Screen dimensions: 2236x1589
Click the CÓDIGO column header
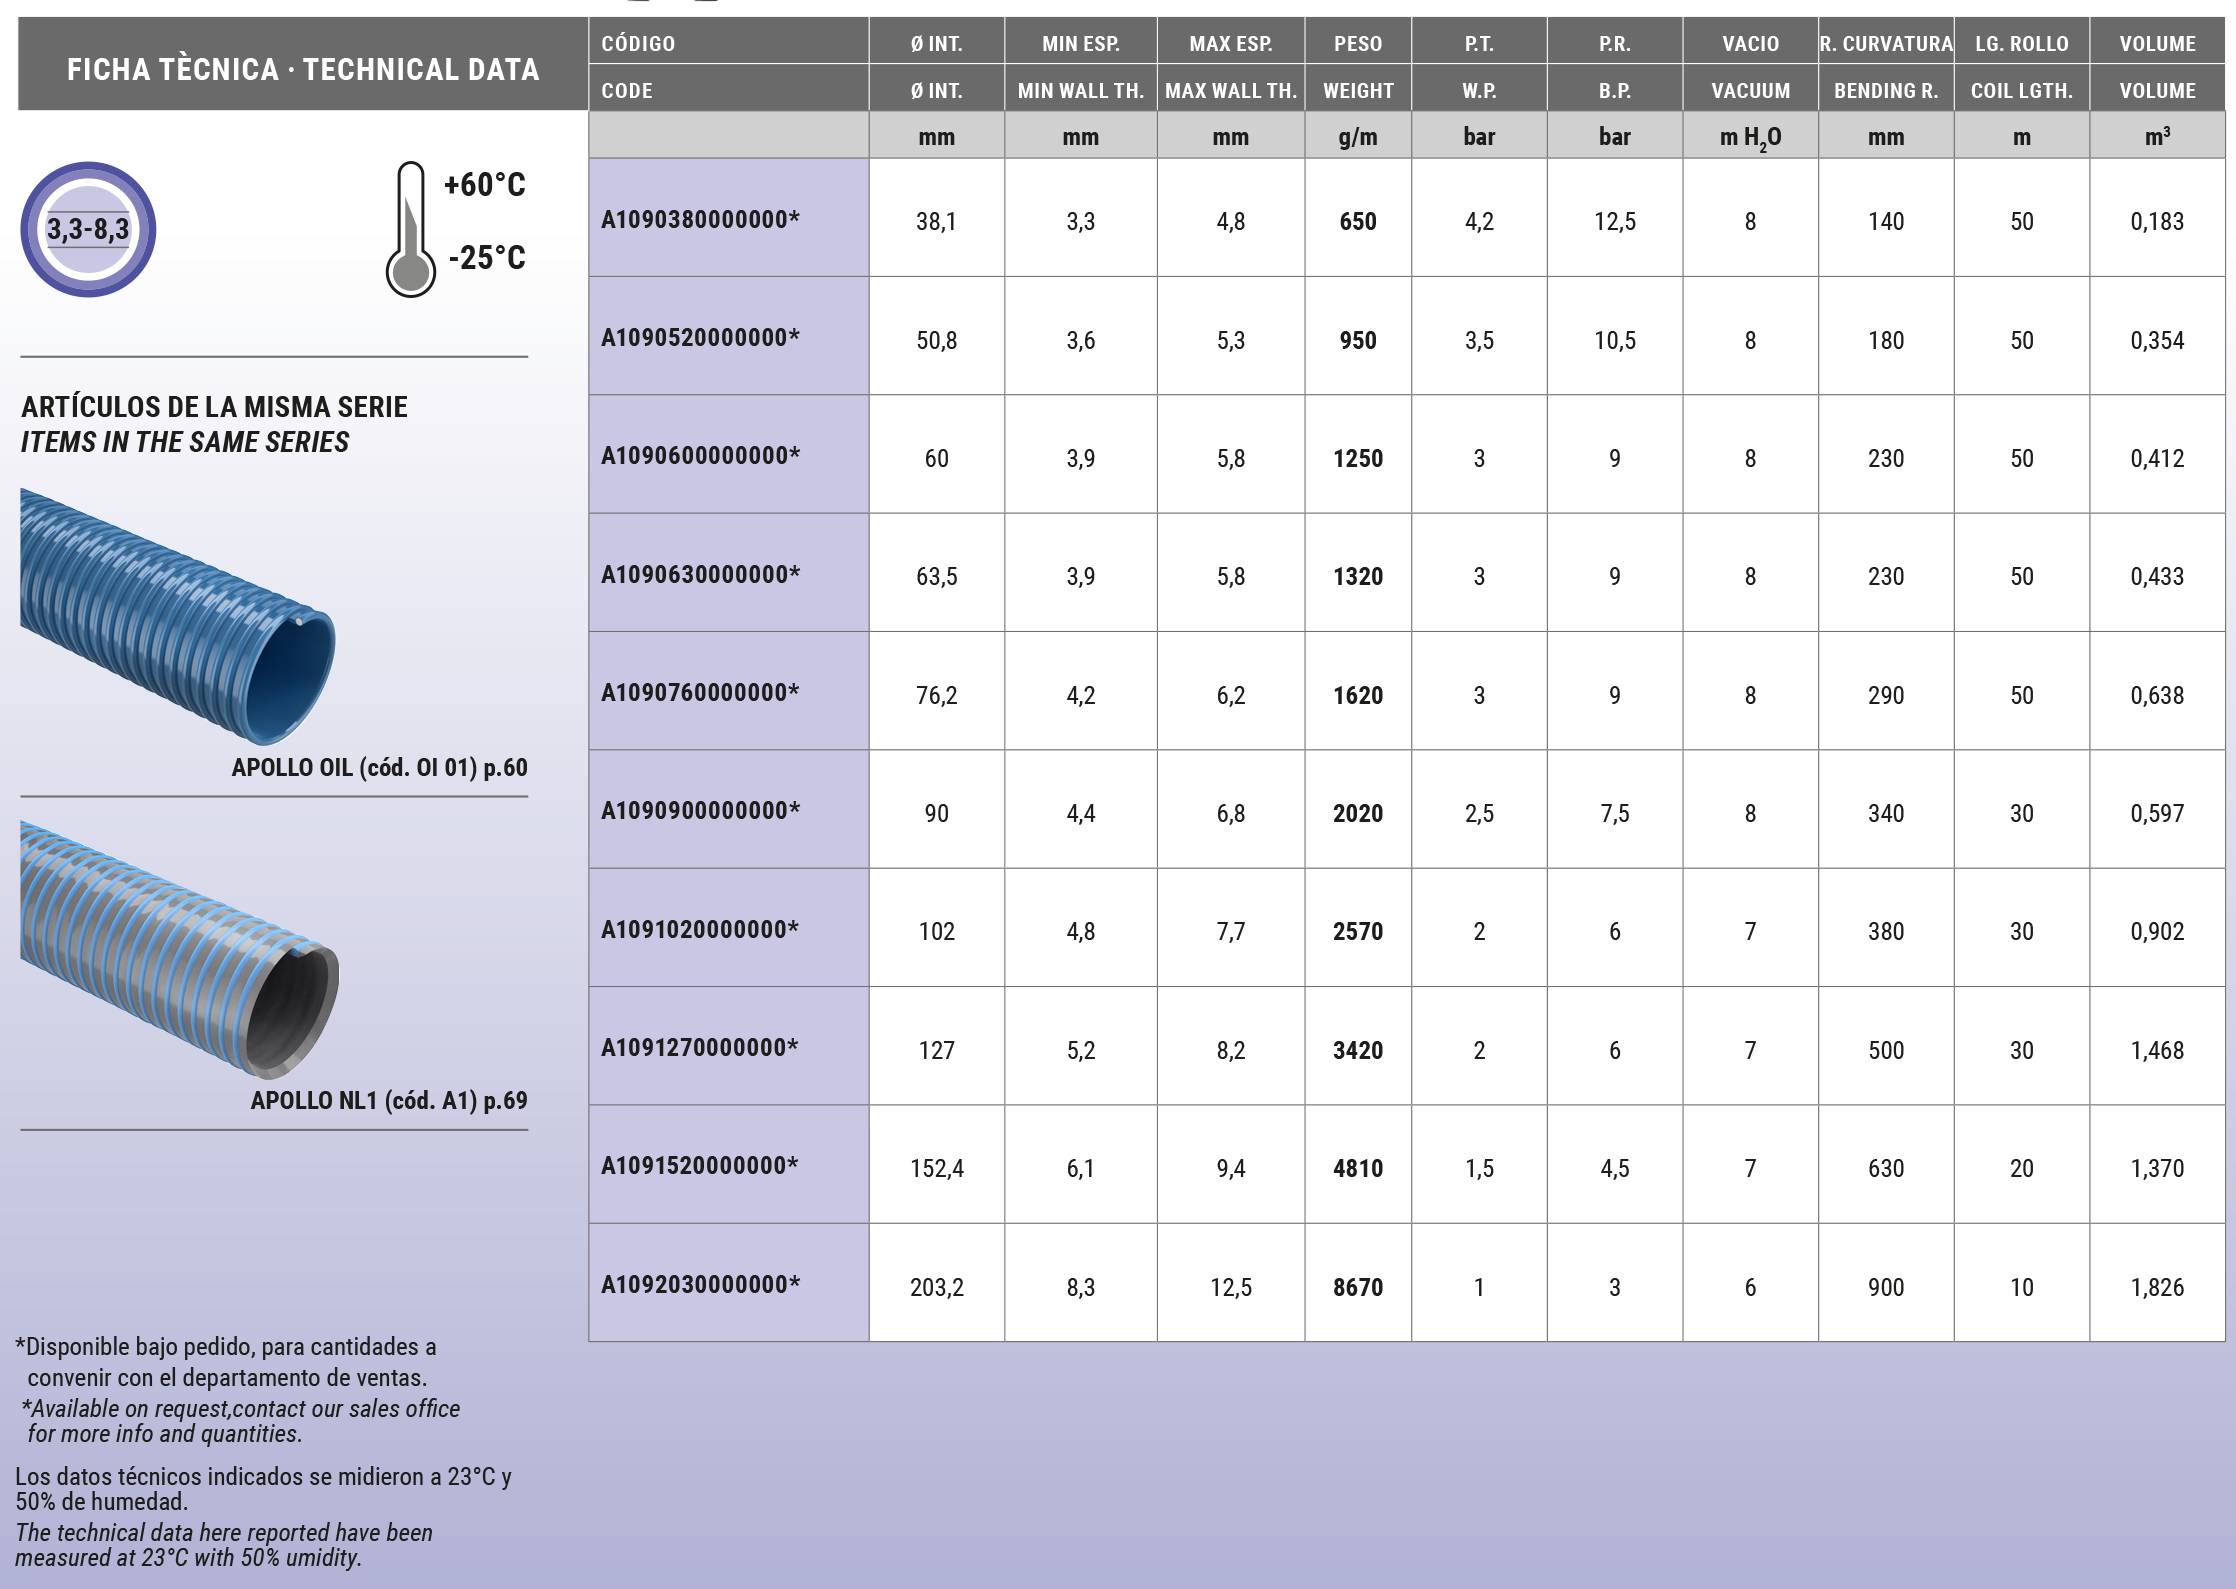(x=638, y=44)
